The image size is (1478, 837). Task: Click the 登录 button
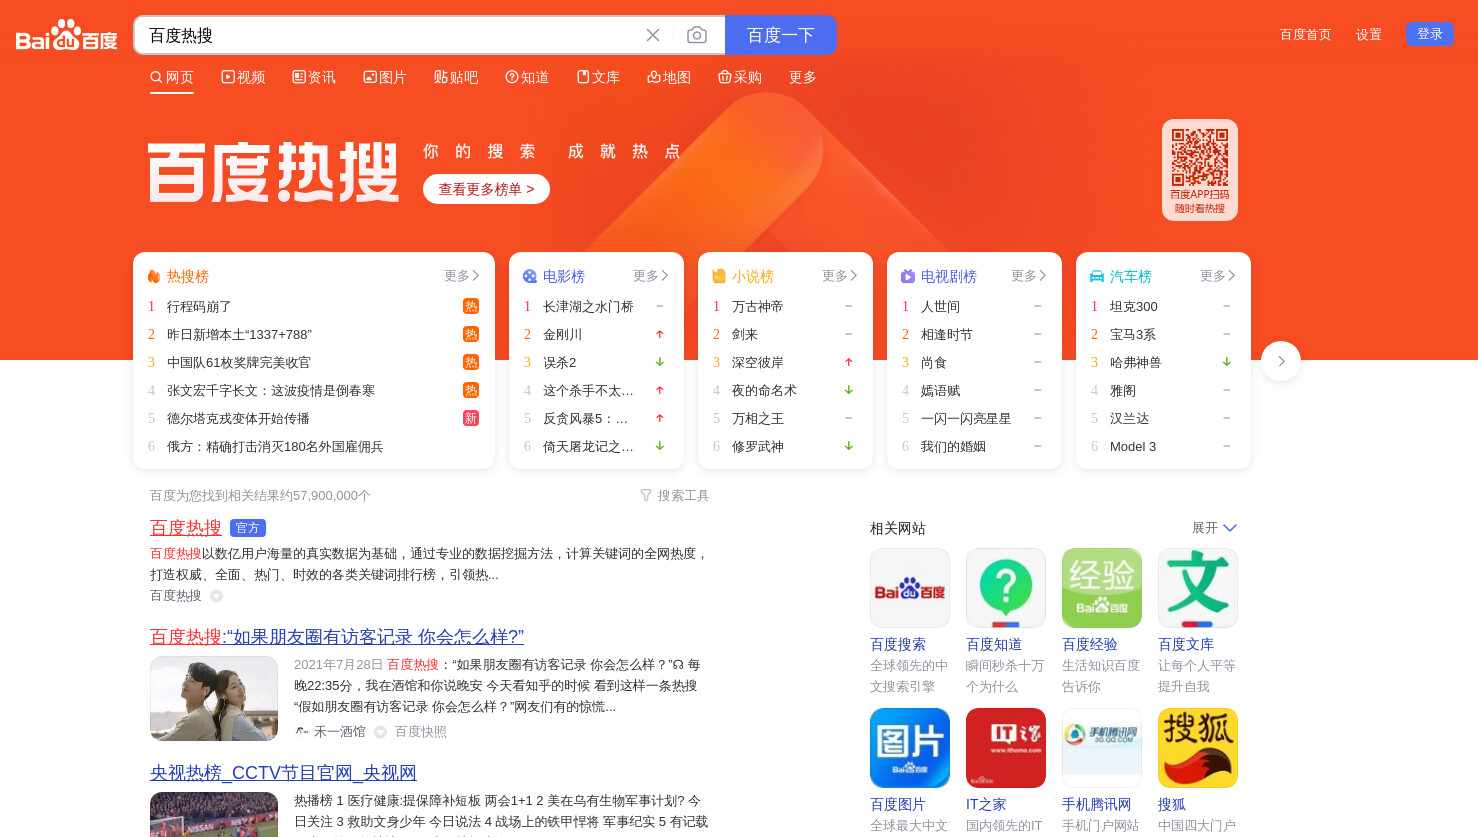click(1430, 34)
